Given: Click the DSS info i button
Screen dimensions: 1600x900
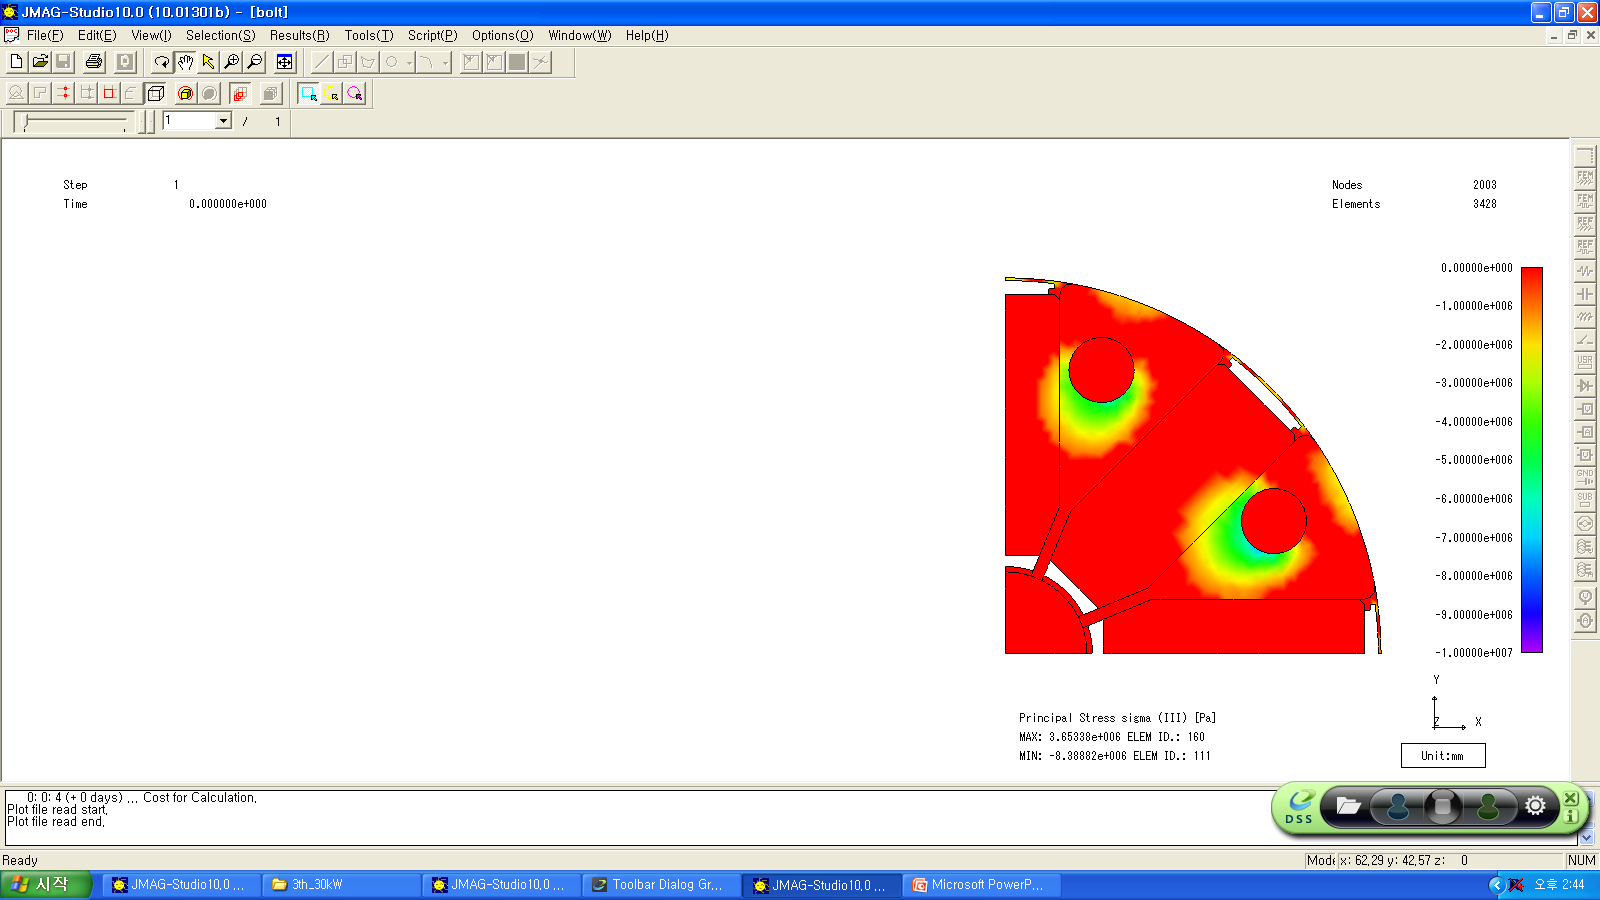Looking at the screenshot, I should (x=1571, y=817).
